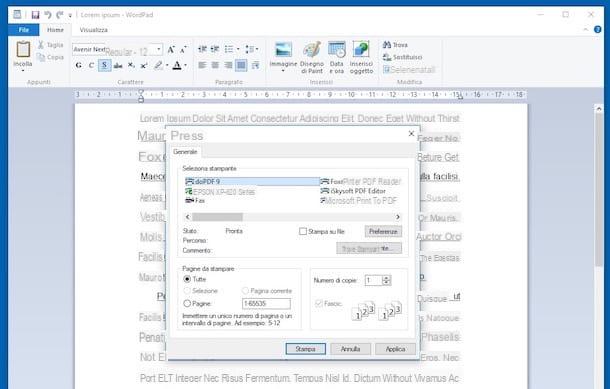610x389 pixels.
Task: Expand highlight color dropdown arrow
Action: [x=167, y=65]
